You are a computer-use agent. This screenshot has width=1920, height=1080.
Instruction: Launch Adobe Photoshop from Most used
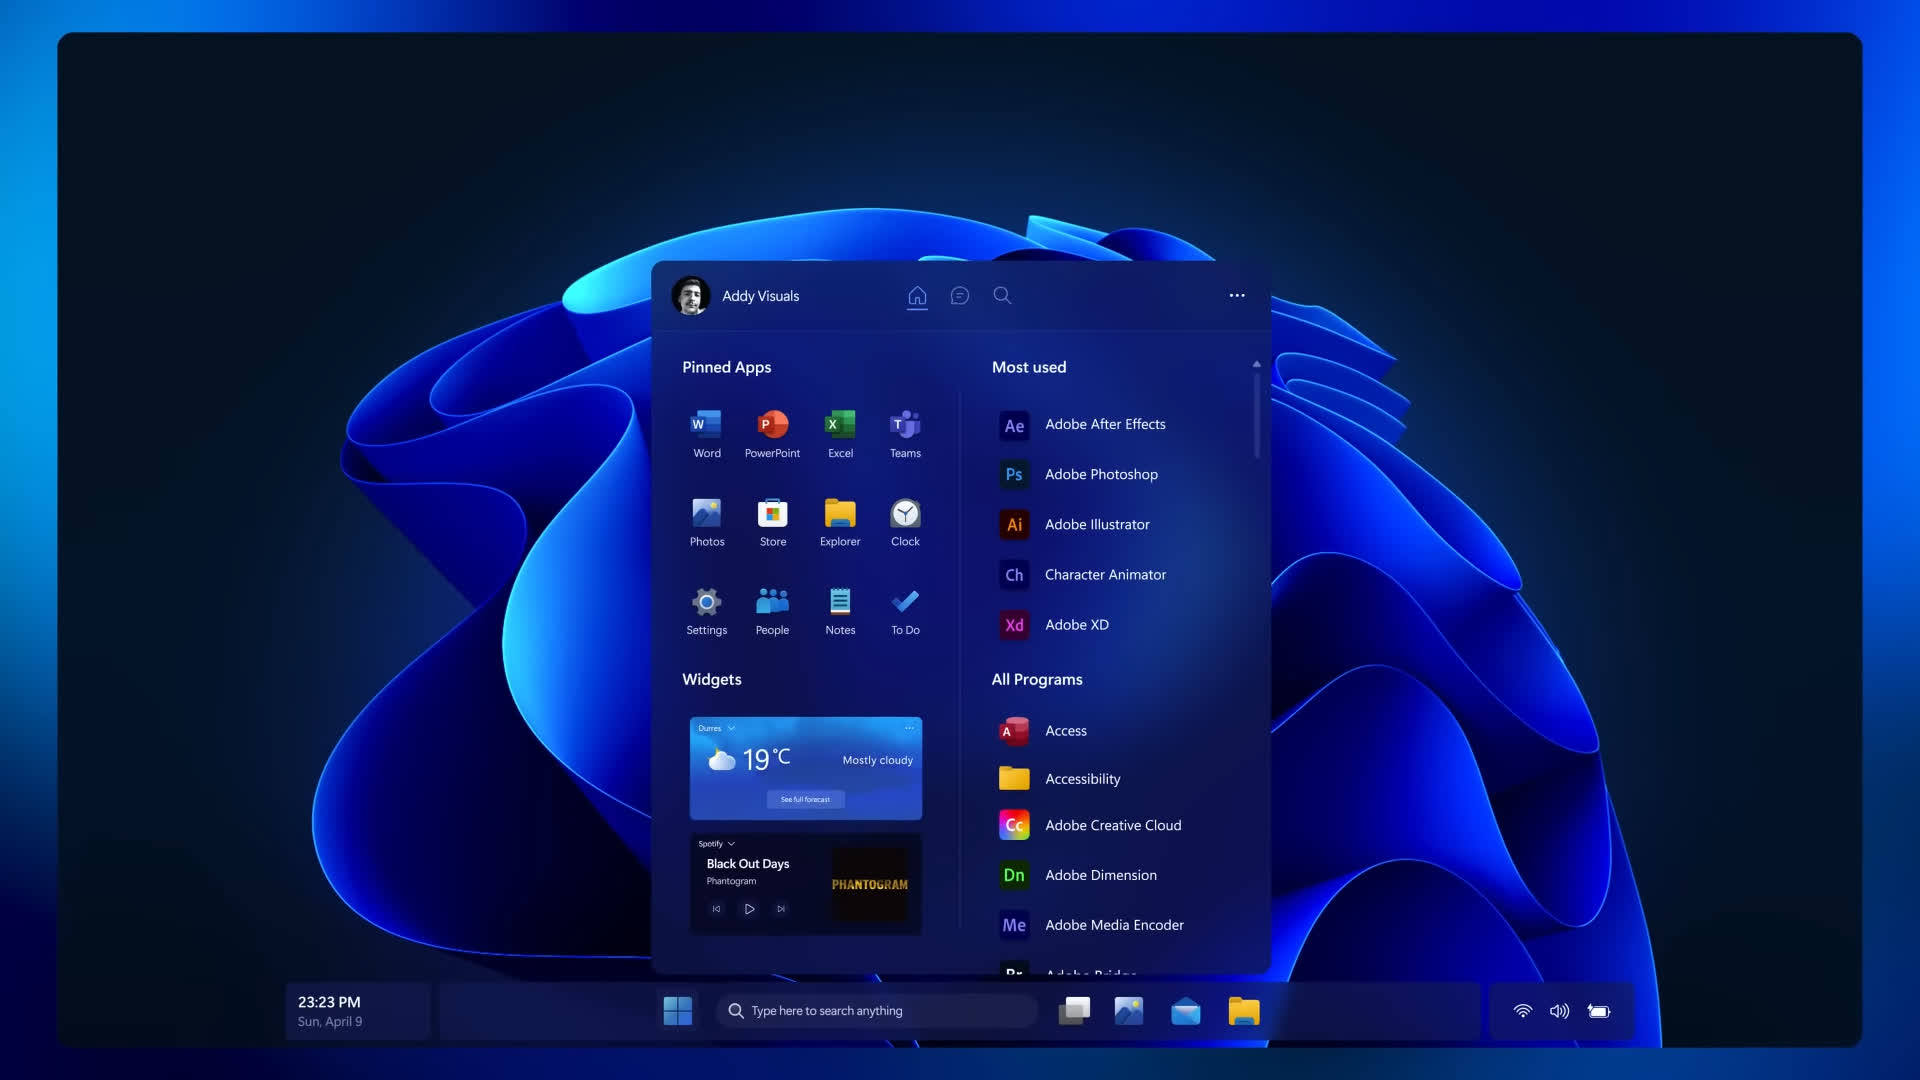point(1100,474)
